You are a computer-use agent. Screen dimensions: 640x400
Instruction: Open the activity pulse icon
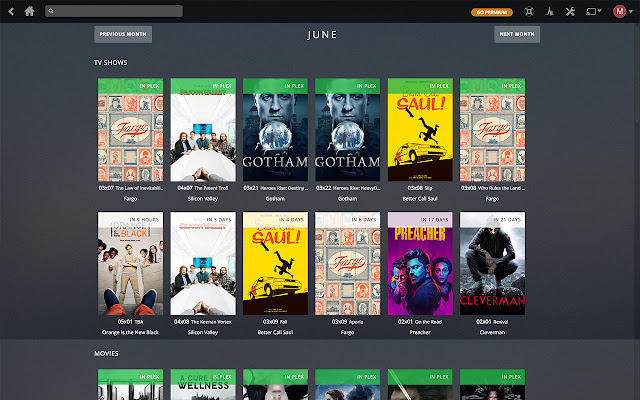click(550, 11)
